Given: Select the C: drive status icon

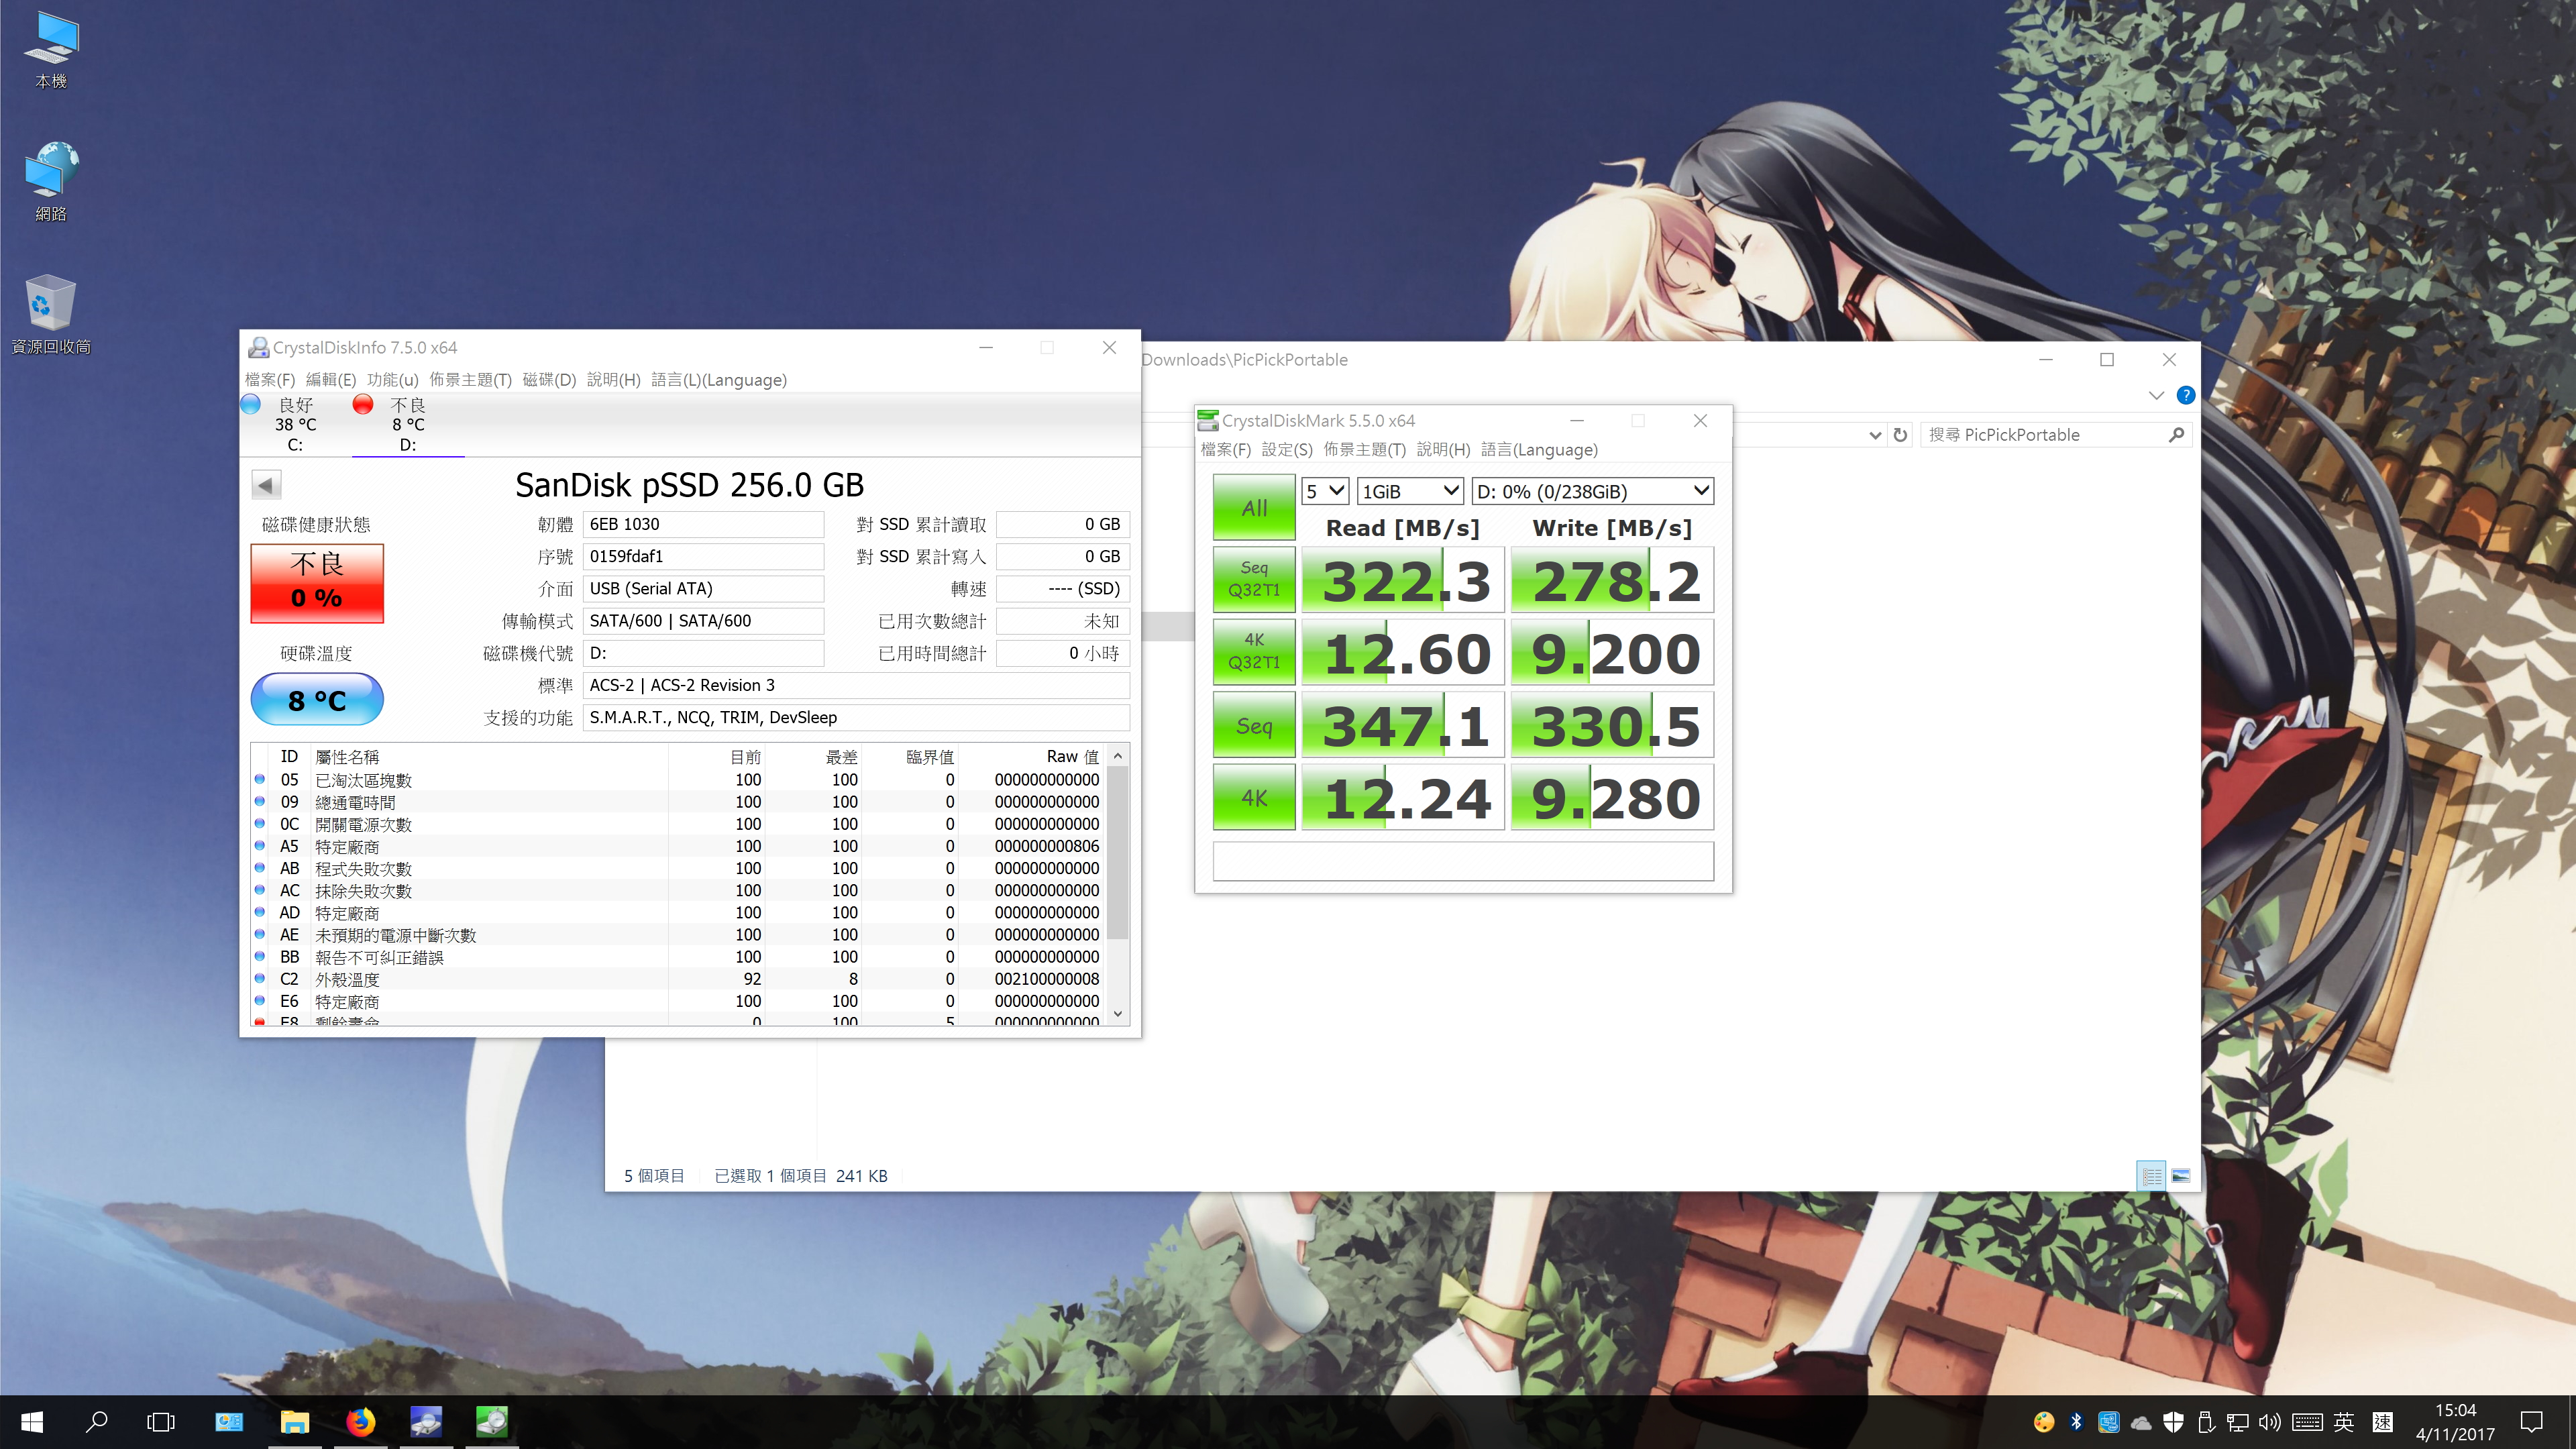Looking at the screenshot, I should (x=251, y=404).
